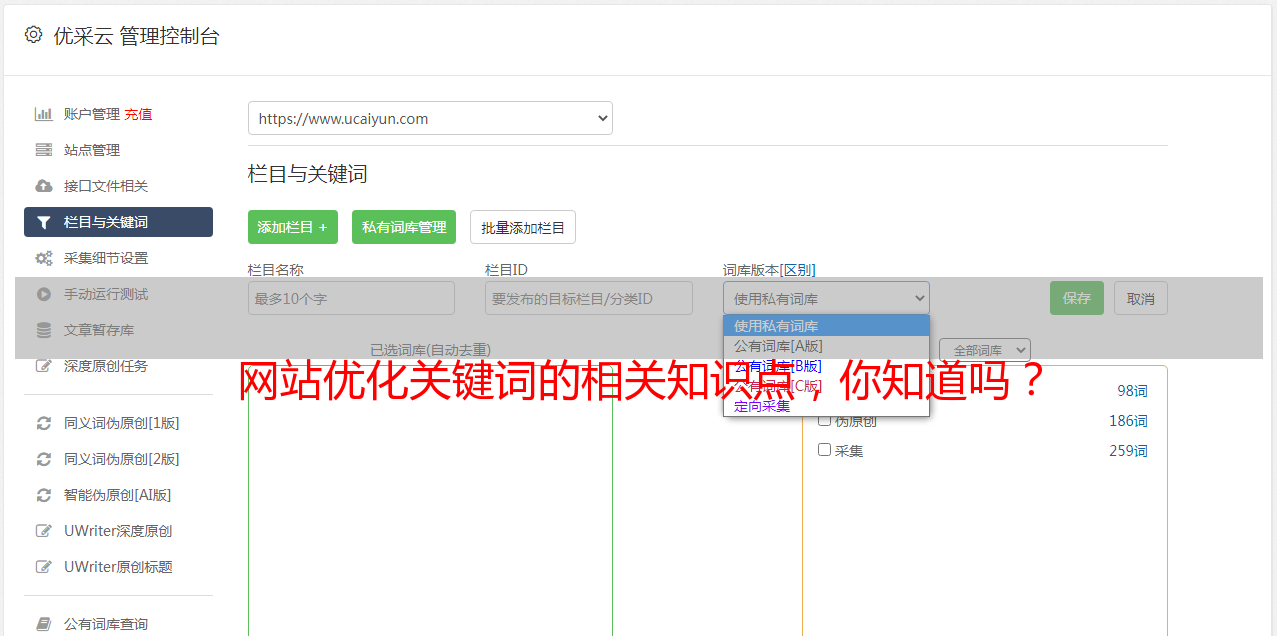Image resolution: width=1277 pixels, height=636 pixels.
Task: Click the refresh icon for 同义词伪原创[2版]
Action: (x=43, y=459)
